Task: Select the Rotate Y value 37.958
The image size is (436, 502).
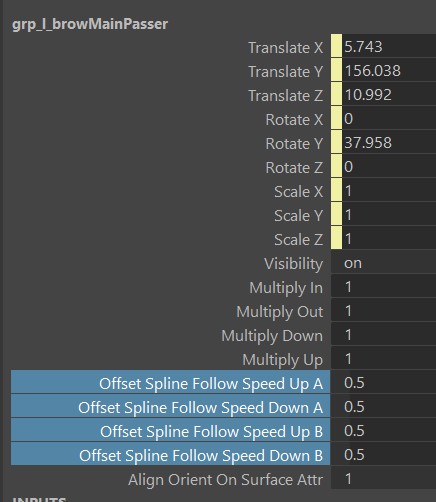Action: coord(368,143)
